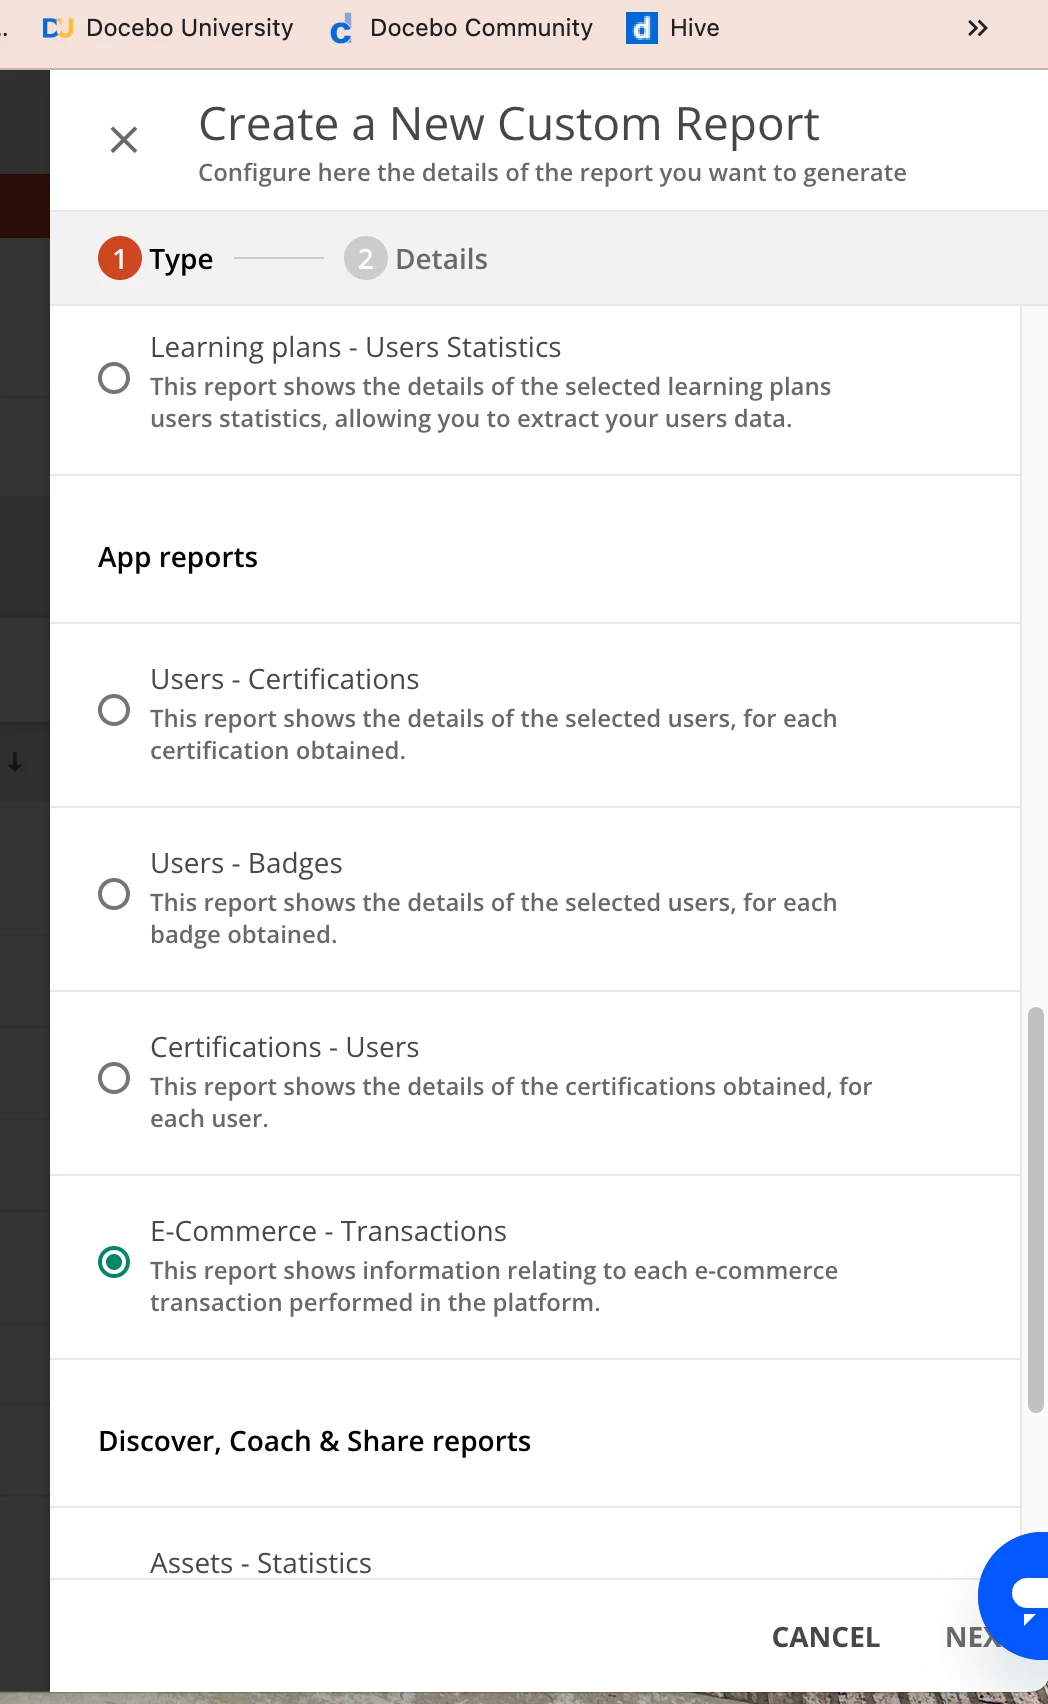Switch to the Details step label
This screenshot has height=1704, width=1048.
pyautogui.click(x=441, y=259)
